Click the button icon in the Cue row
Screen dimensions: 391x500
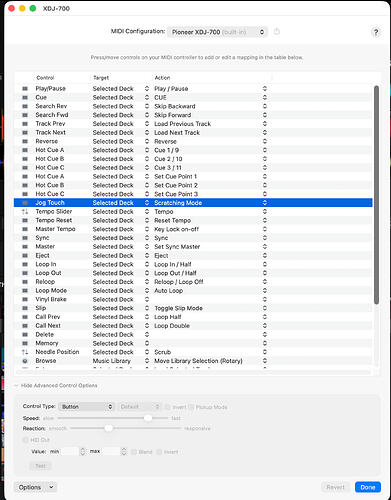pos(25,97)
